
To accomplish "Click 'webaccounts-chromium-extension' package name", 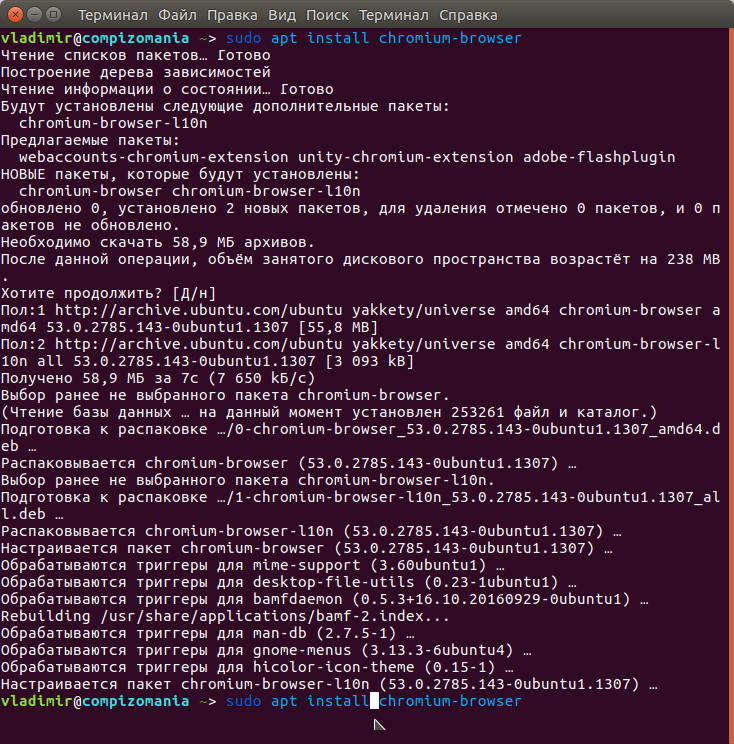I will point(154,157).
